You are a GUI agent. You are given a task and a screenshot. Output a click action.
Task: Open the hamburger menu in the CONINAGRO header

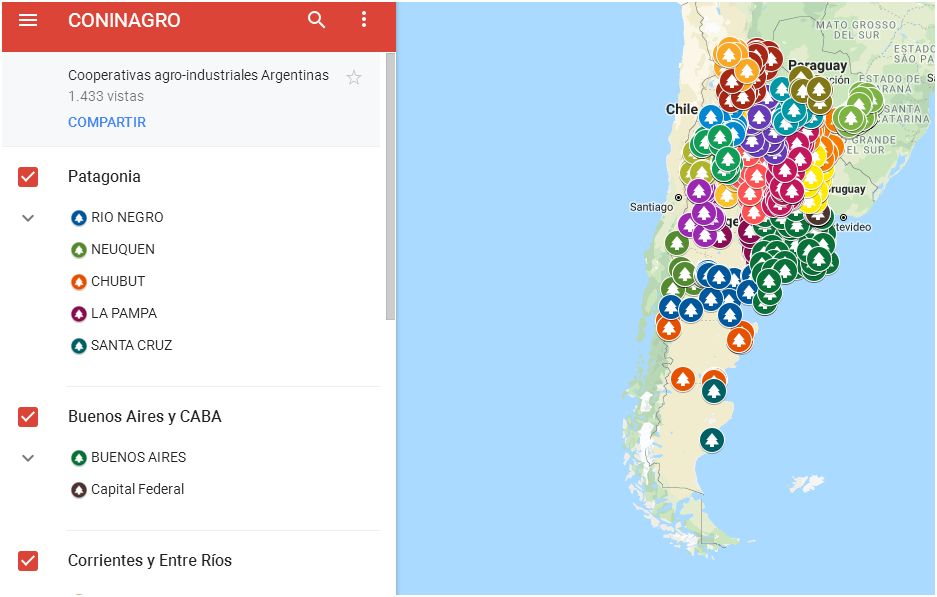28,20
